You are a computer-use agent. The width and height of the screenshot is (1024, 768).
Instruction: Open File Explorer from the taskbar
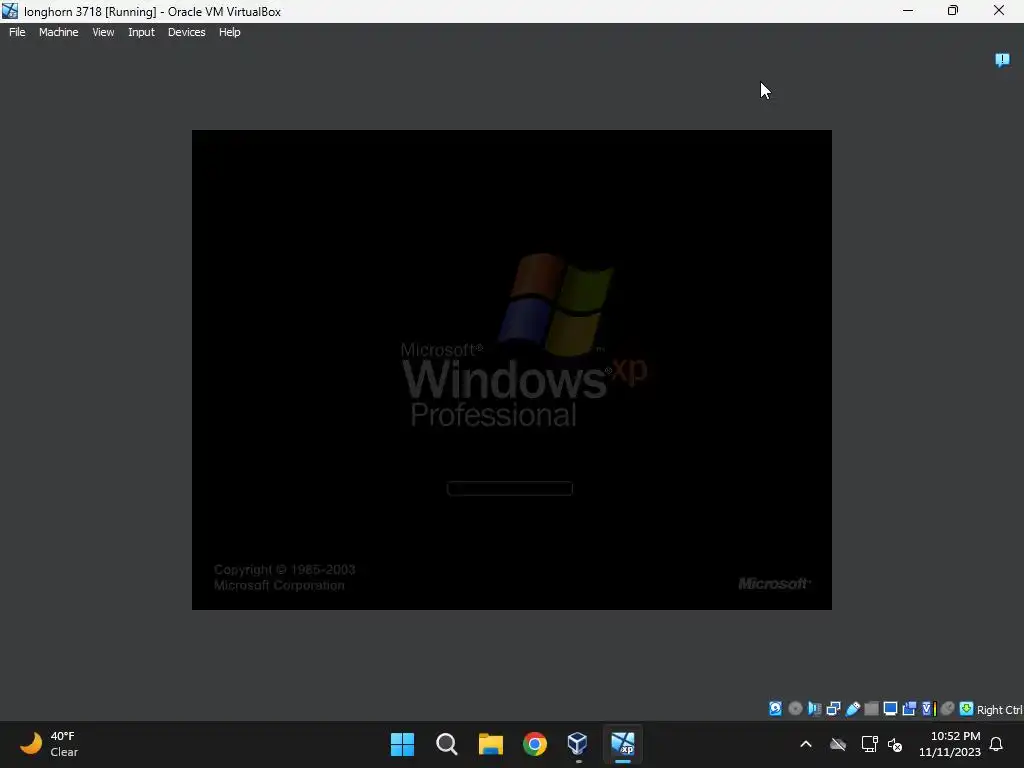[x=490, y=744]
